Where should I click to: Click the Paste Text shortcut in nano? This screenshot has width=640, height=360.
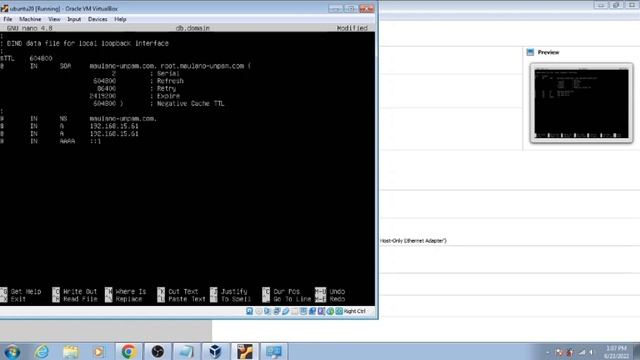click(182, 299)
